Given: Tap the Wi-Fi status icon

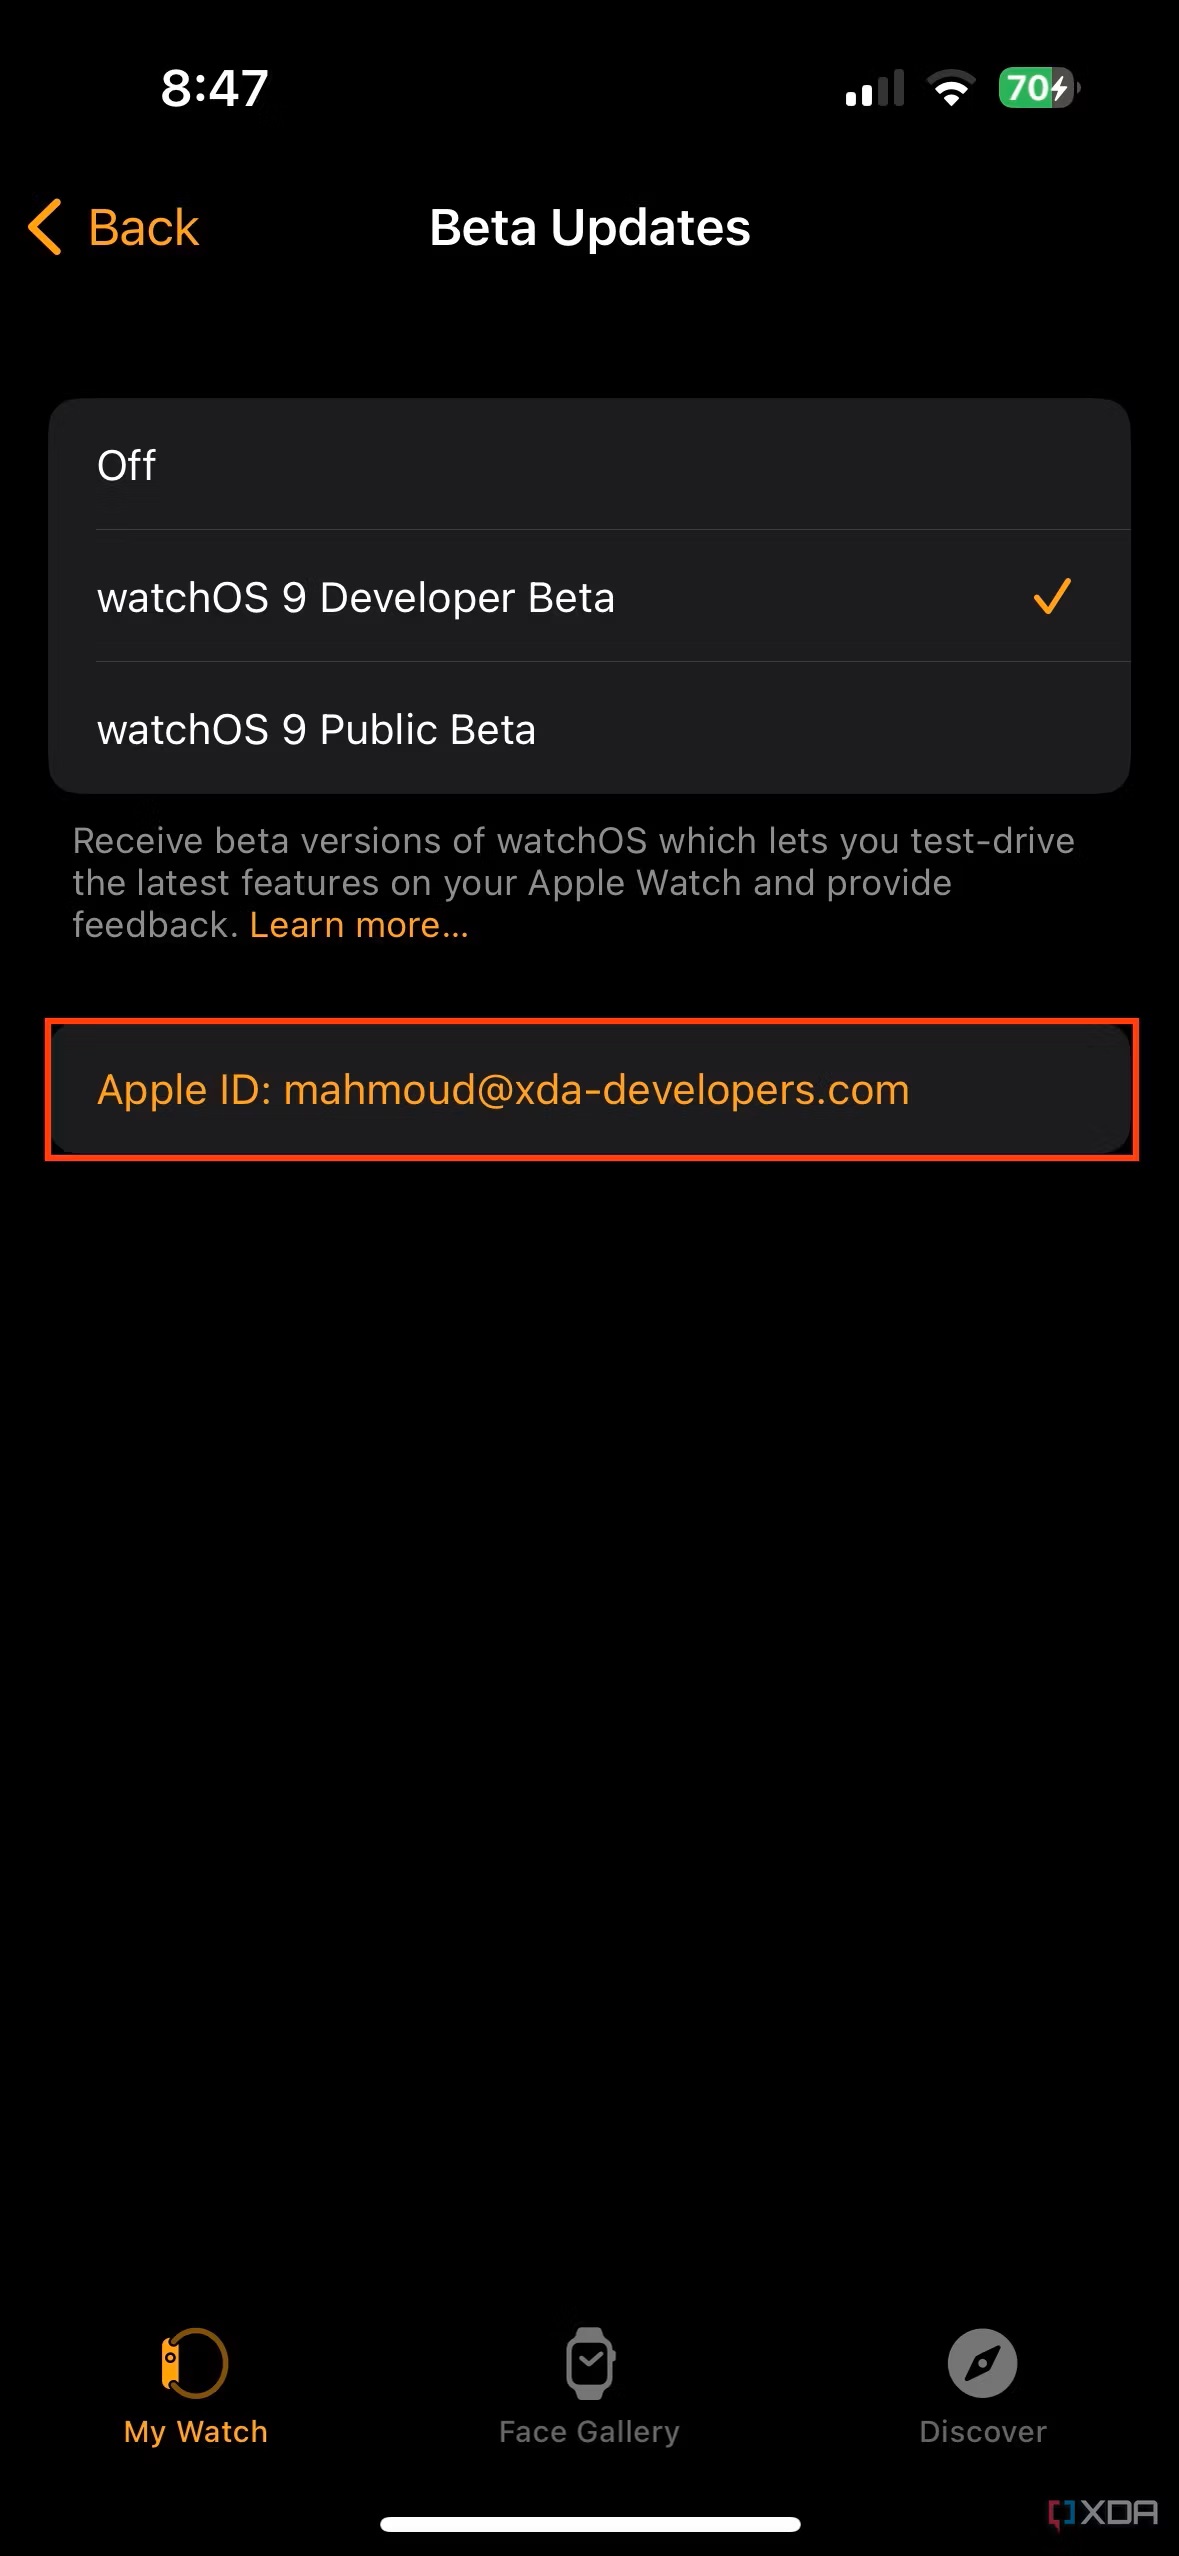Looking at the screenshot, I should click(951, 88).
